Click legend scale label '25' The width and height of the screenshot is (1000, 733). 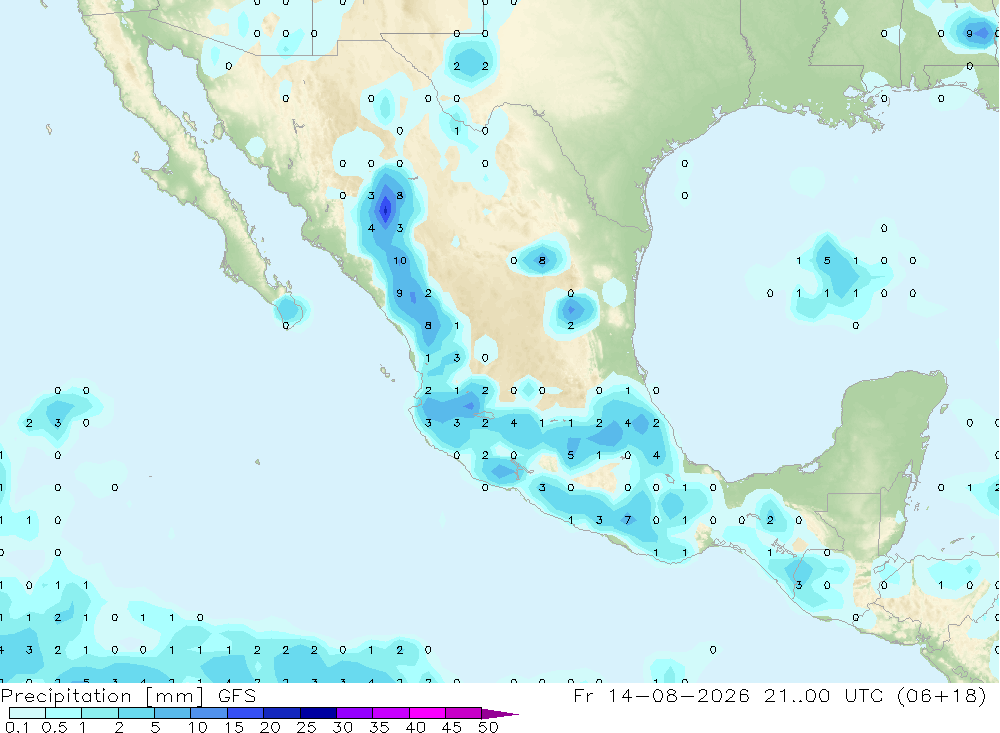point(306,727)
